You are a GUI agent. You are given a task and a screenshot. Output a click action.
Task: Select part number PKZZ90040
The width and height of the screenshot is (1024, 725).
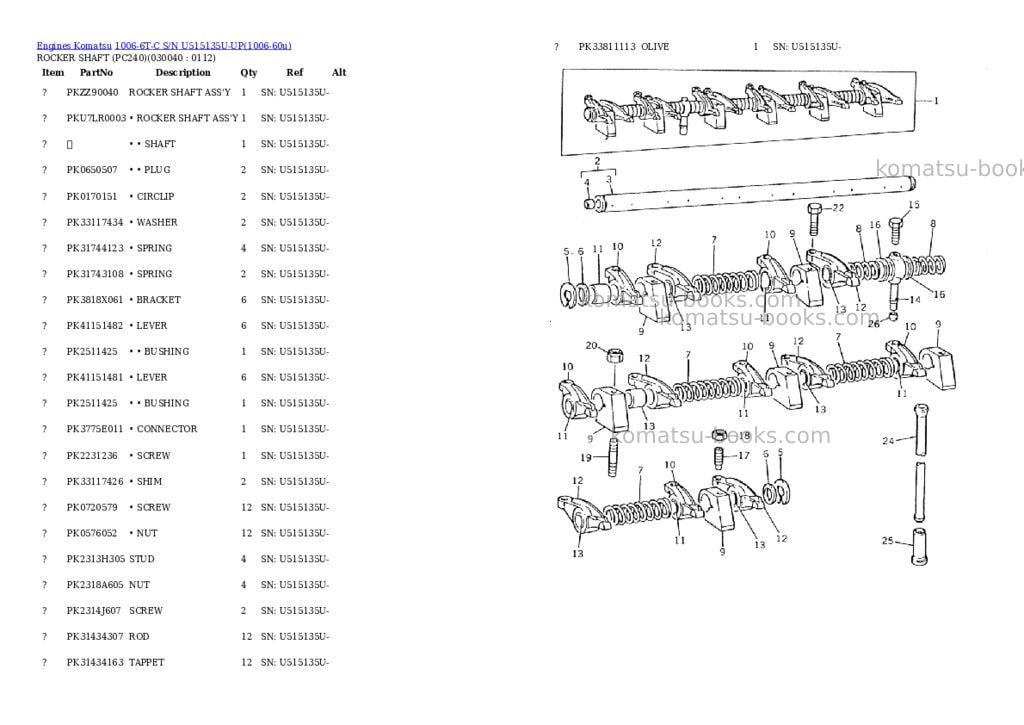pyautogui.click(x=92, y=93)
